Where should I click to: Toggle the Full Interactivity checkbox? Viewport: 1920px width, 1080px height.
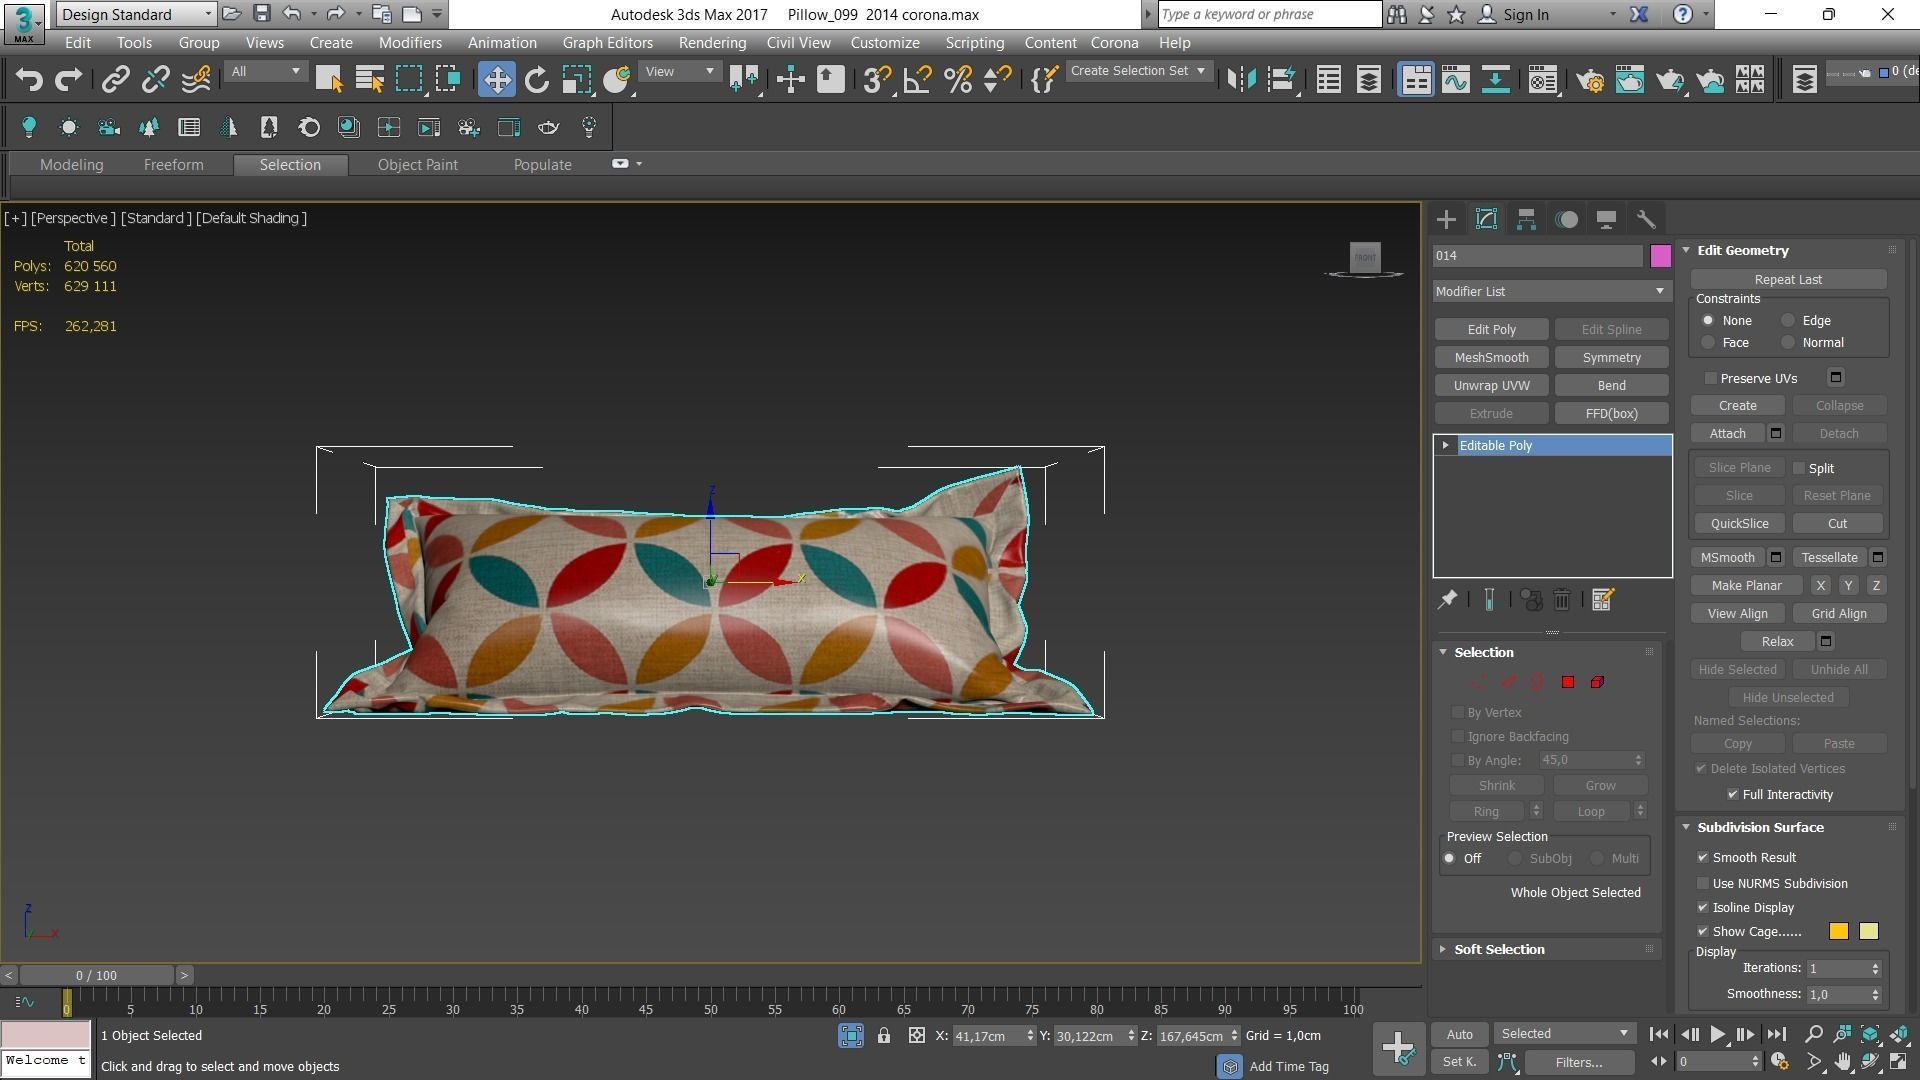point(1733,795)
